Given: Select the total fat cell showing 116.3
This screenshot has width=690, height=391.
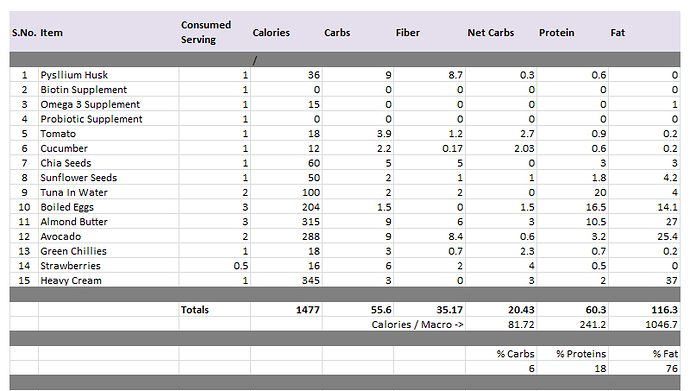Looking at the screenshot, I should (644, 310).
